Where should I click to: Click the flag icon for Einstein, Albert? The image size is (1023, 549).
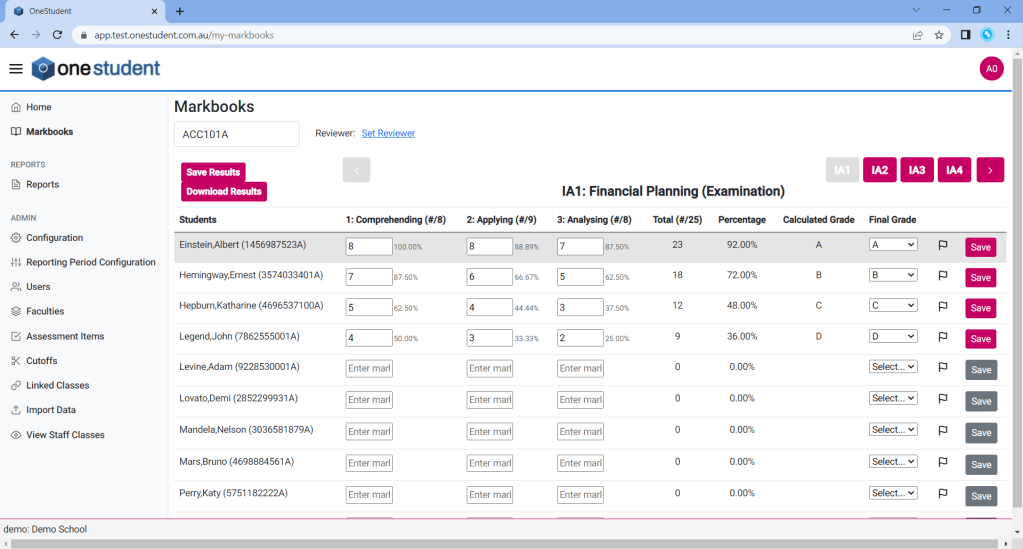(x=942, y=245)
